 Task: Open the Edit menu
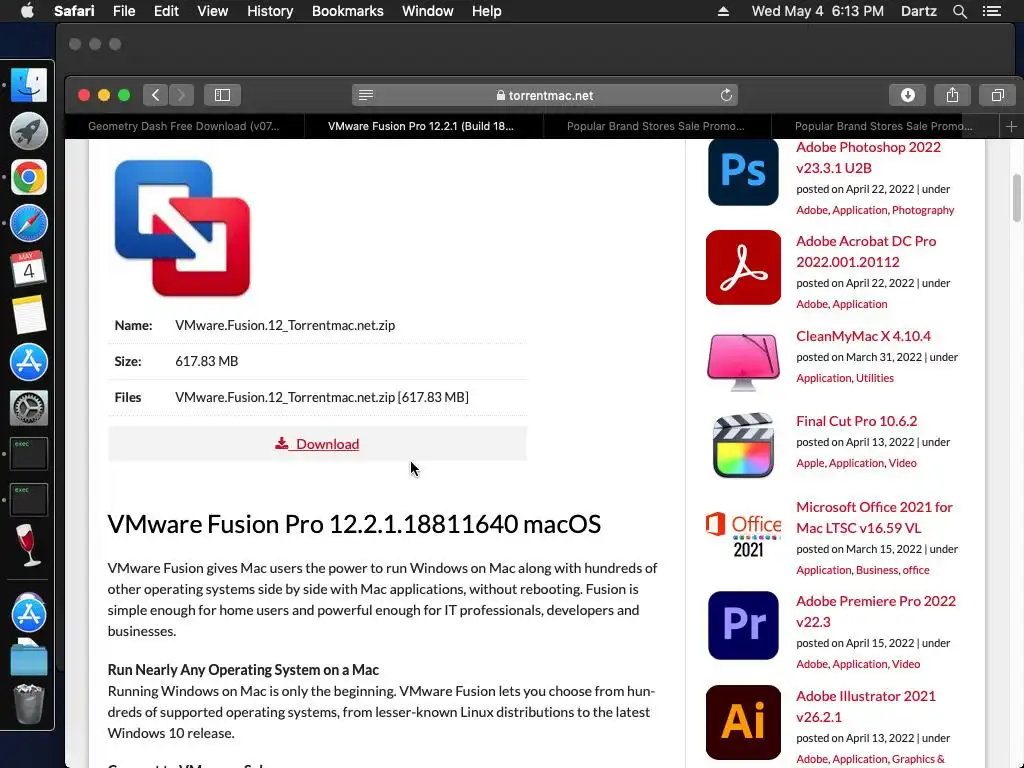click(166, 11)
